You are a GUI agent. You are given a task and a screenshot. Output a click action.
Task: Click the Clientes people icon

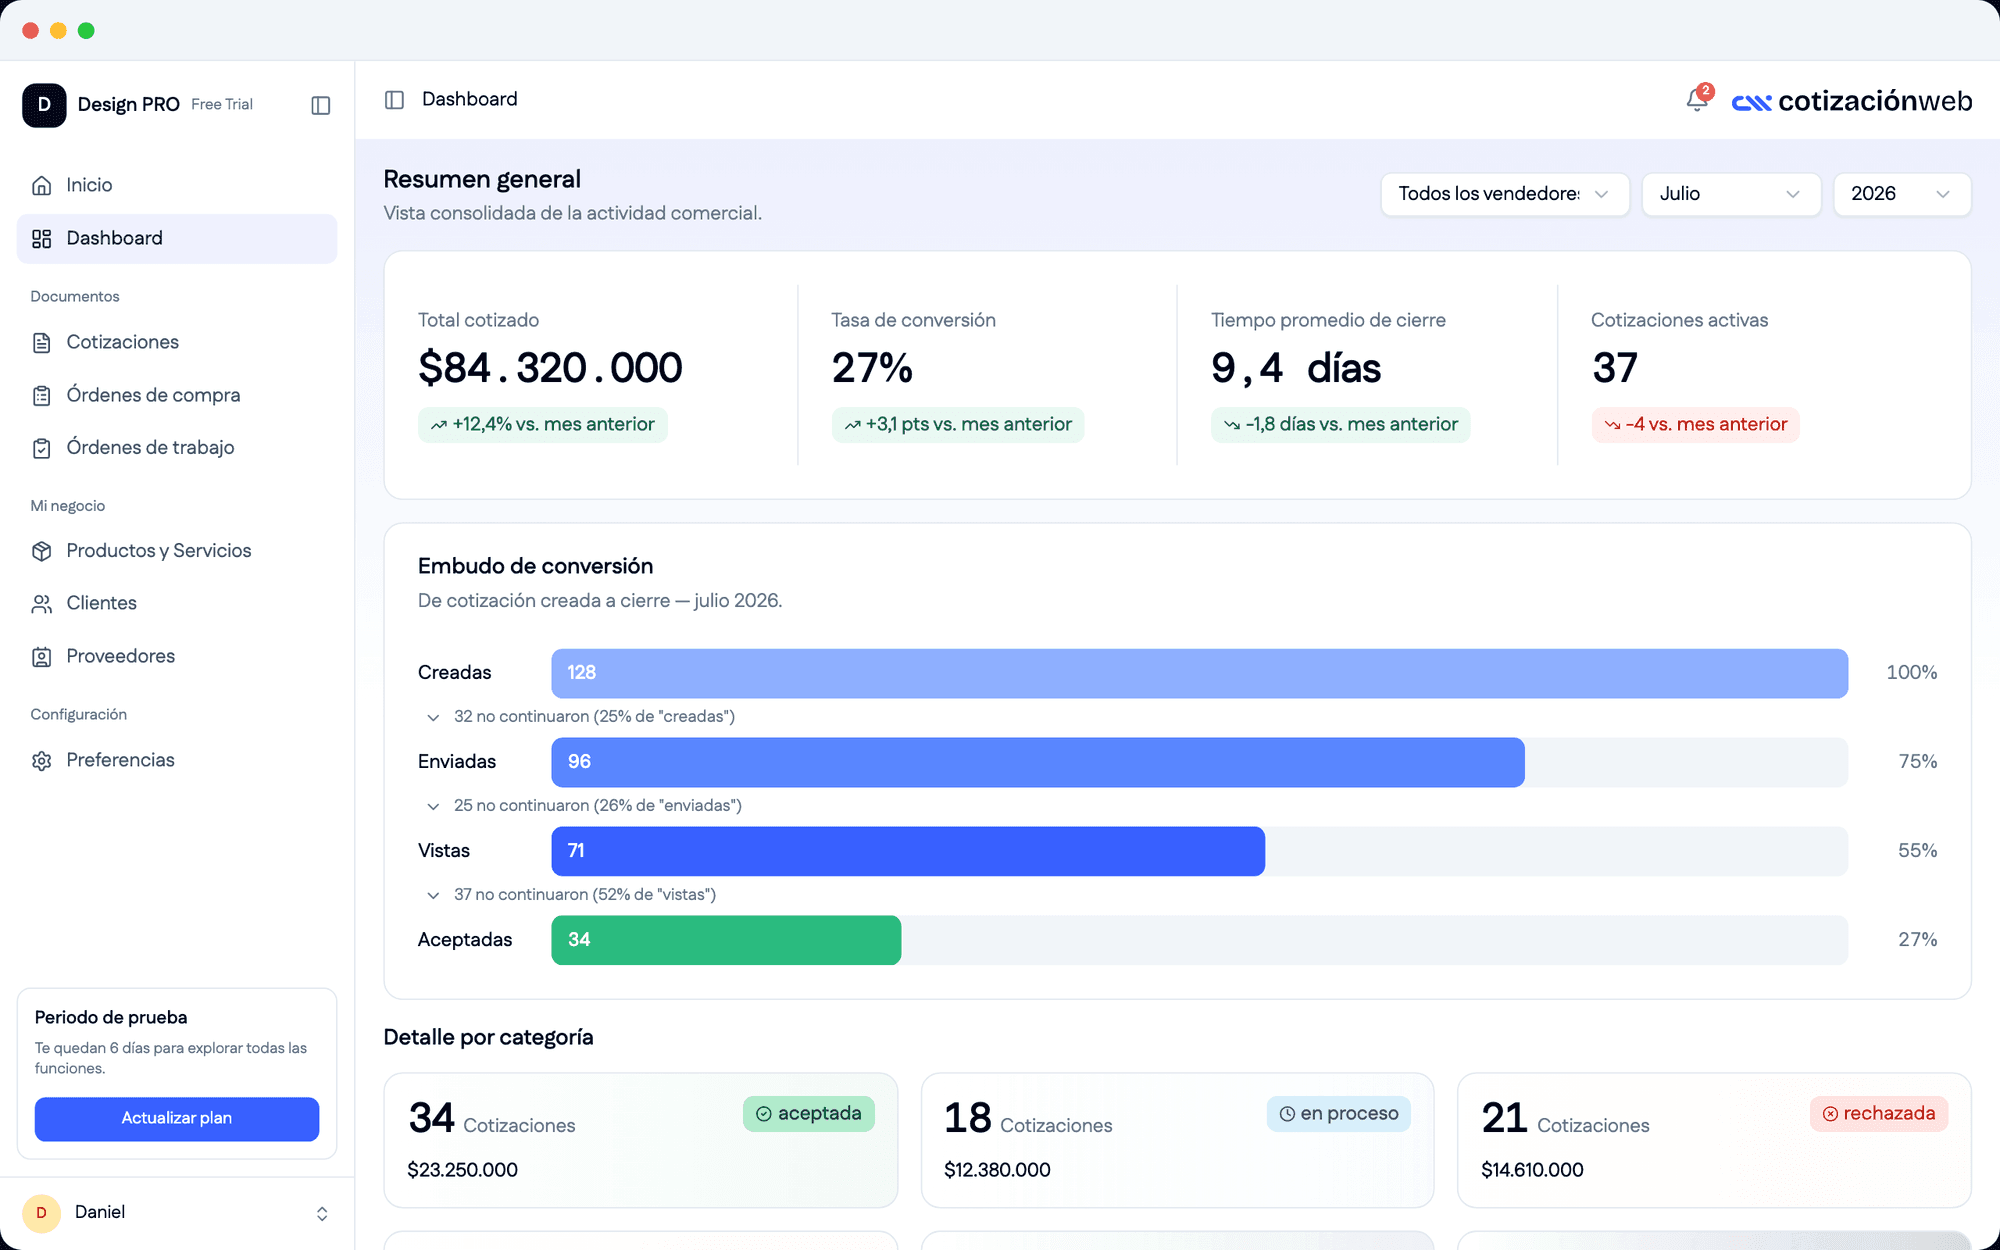pyautogui.click(x=42, y=604)
